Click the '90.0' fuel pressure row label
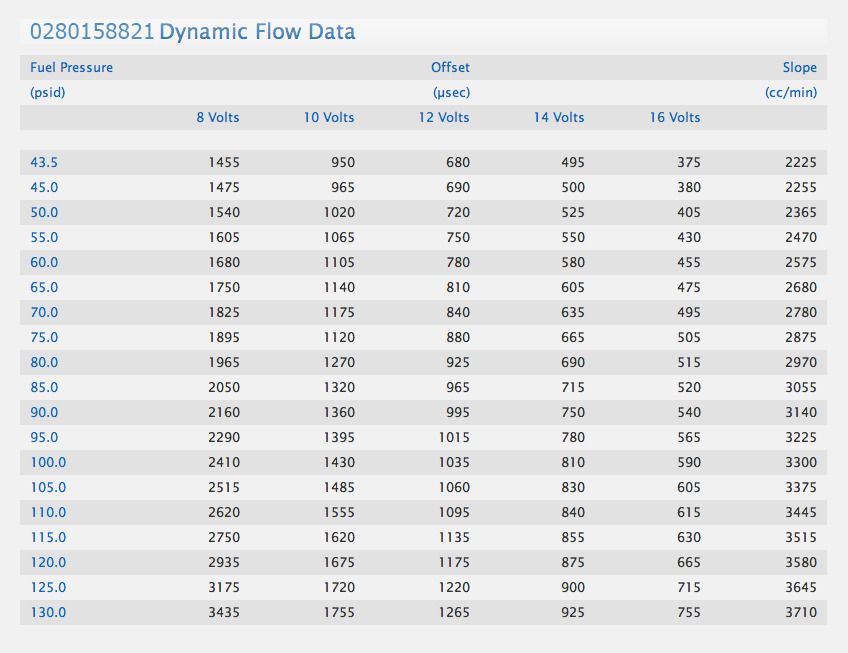 (44, 412)
